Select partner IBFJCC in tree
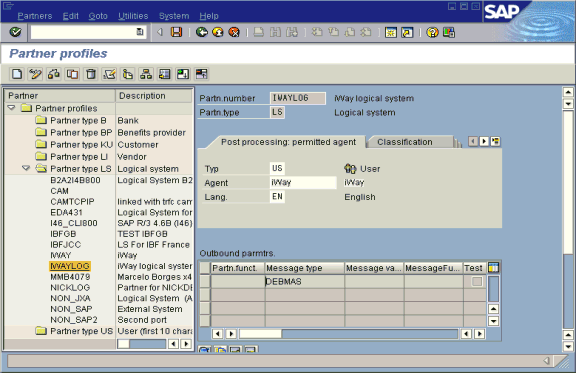 pyautogui.click(x=65, y=245)
